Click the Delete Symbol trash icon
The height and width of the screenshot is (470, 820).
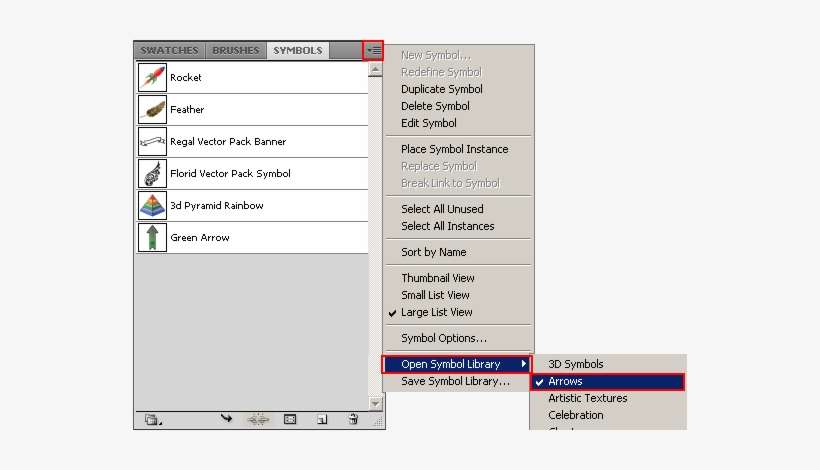352,420
